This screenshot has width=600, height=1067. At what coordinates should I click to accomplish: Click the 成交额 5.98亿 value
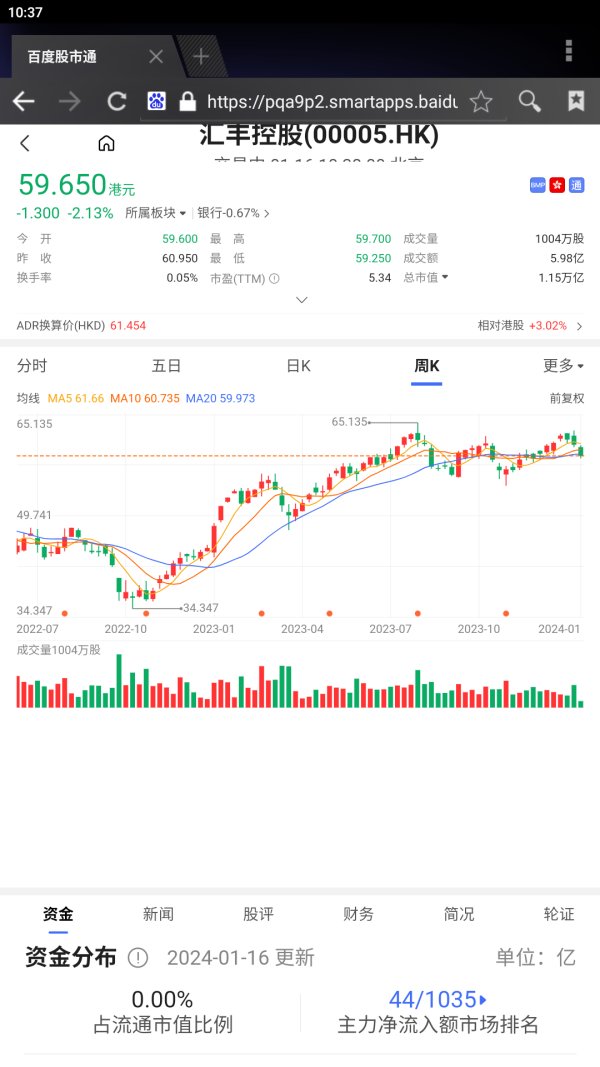tap(567, 259)
